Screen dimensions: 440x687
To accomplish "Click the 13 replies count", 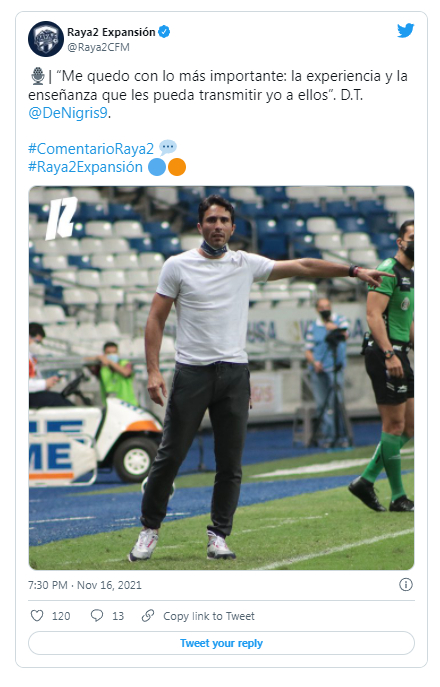I will click(118, 616).
